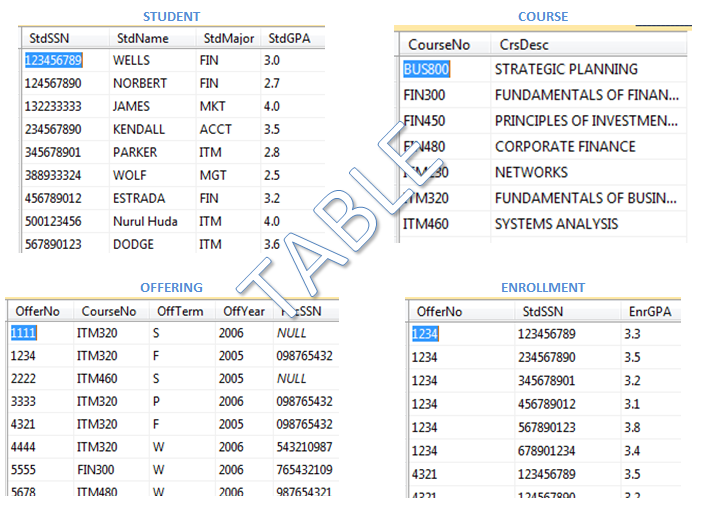This screenshot has width=713, height=512.
Task: Click SSN 388933324 in STUDENT table
Action: coord(53,175)
